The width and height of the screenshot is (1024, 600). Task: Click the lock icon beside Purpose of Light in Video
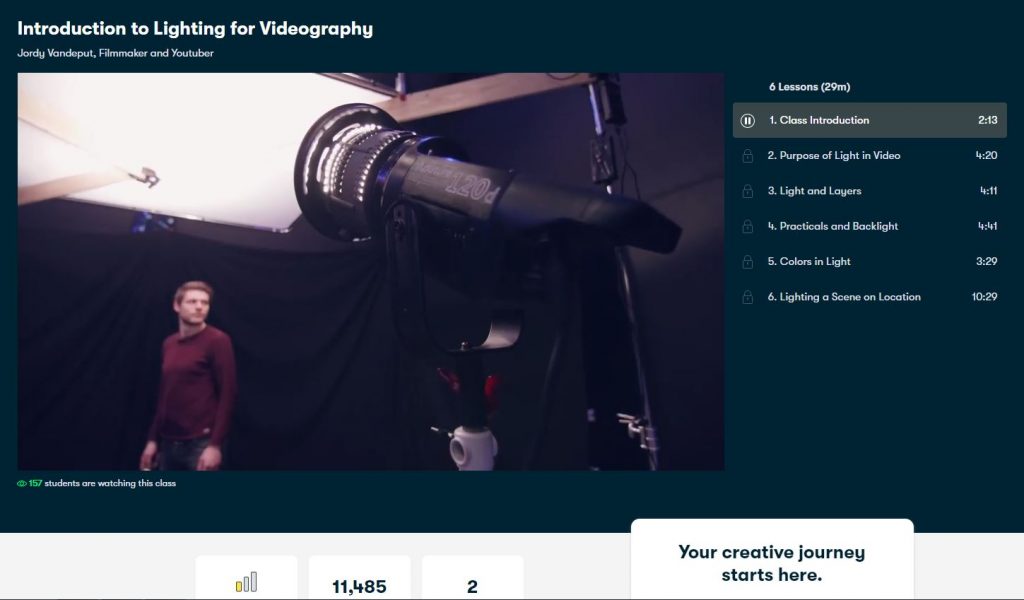pos(747,156)
